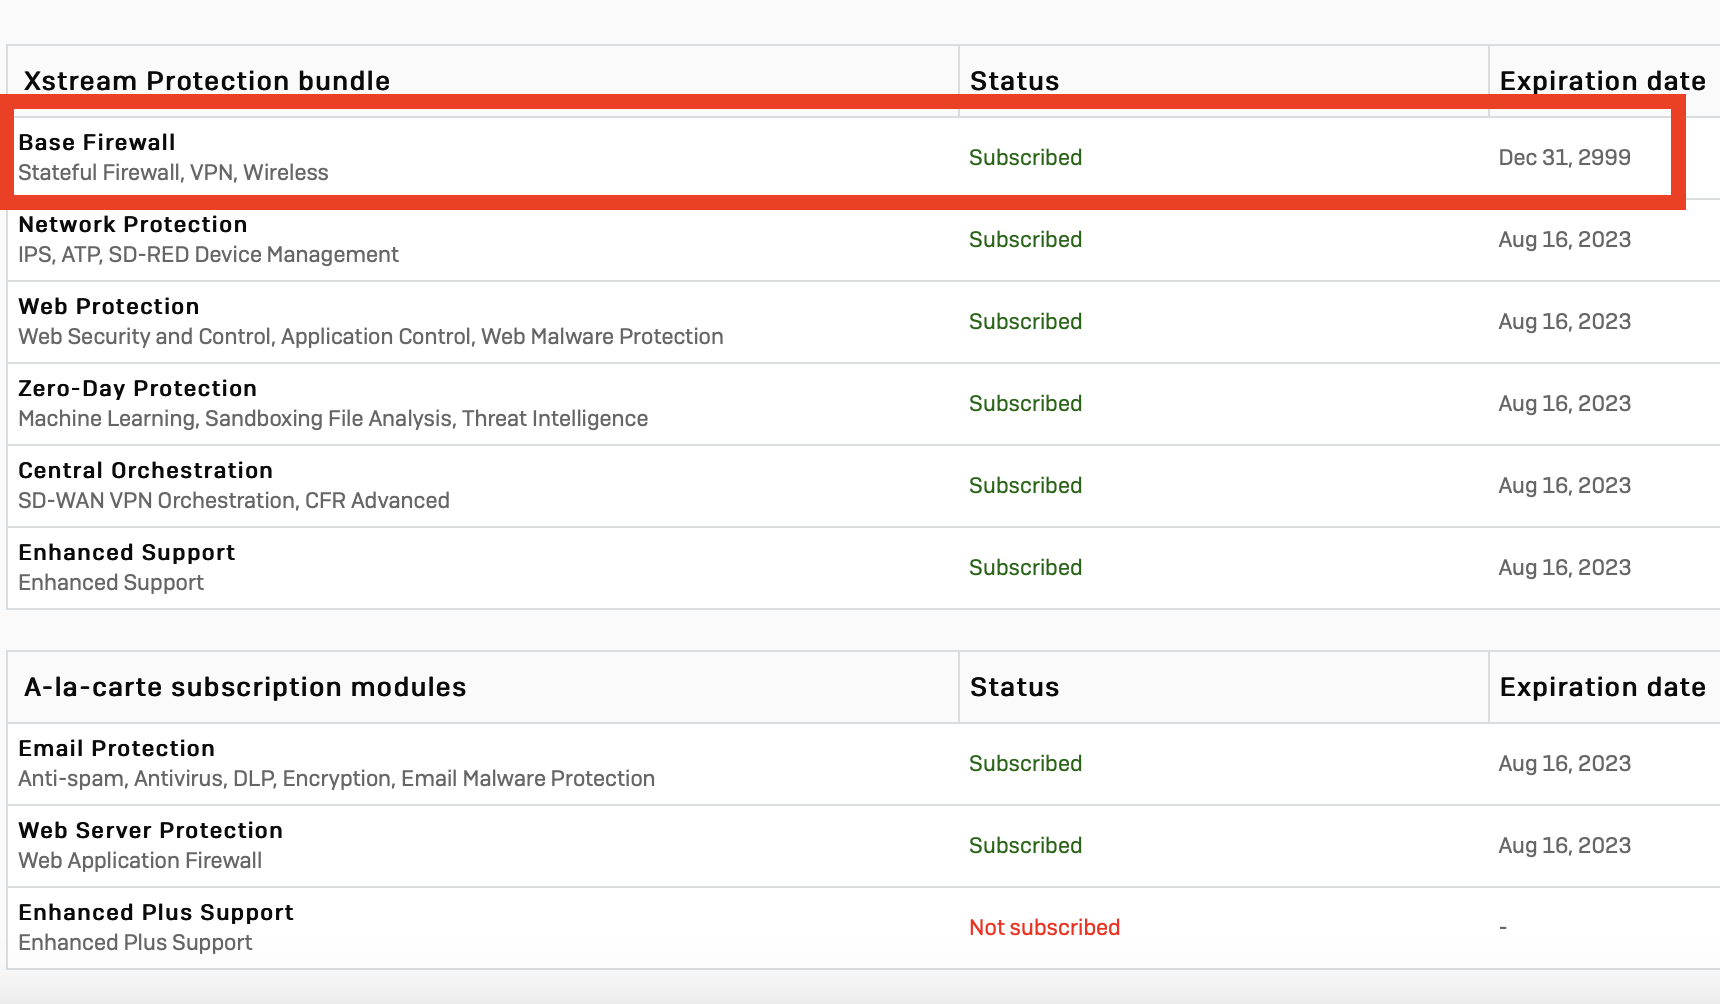
Task: Click the Enhanced Support expiration date
Action: (x=1565, y=567)
